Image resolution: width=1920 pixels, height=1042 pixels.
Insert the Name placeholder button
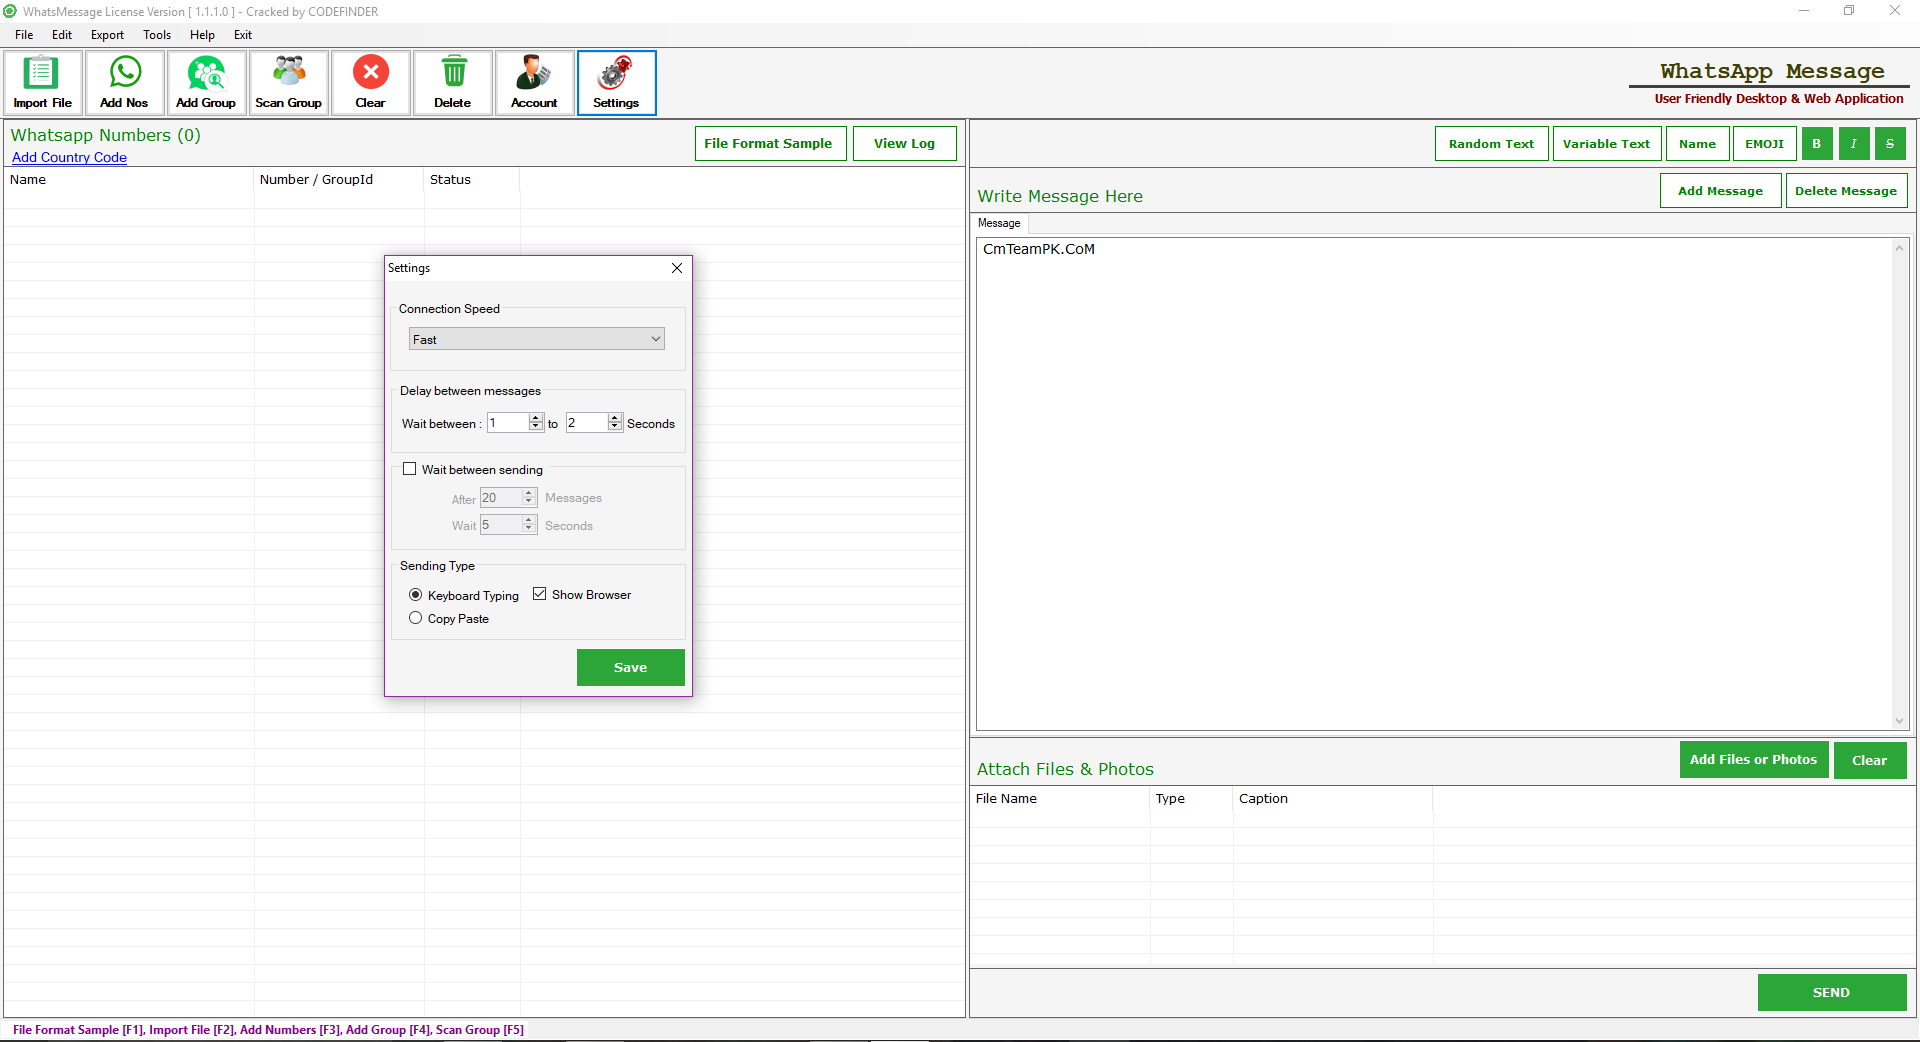tap(1697, 144)
